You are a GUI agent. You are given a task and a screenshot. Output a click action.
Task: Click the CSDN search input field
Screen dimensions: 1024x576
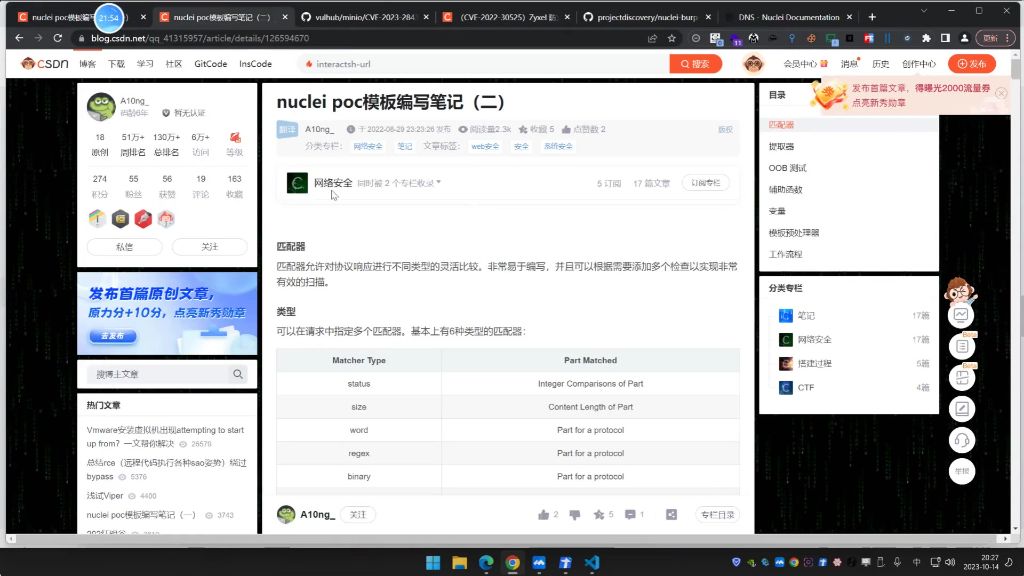(483, 63)
